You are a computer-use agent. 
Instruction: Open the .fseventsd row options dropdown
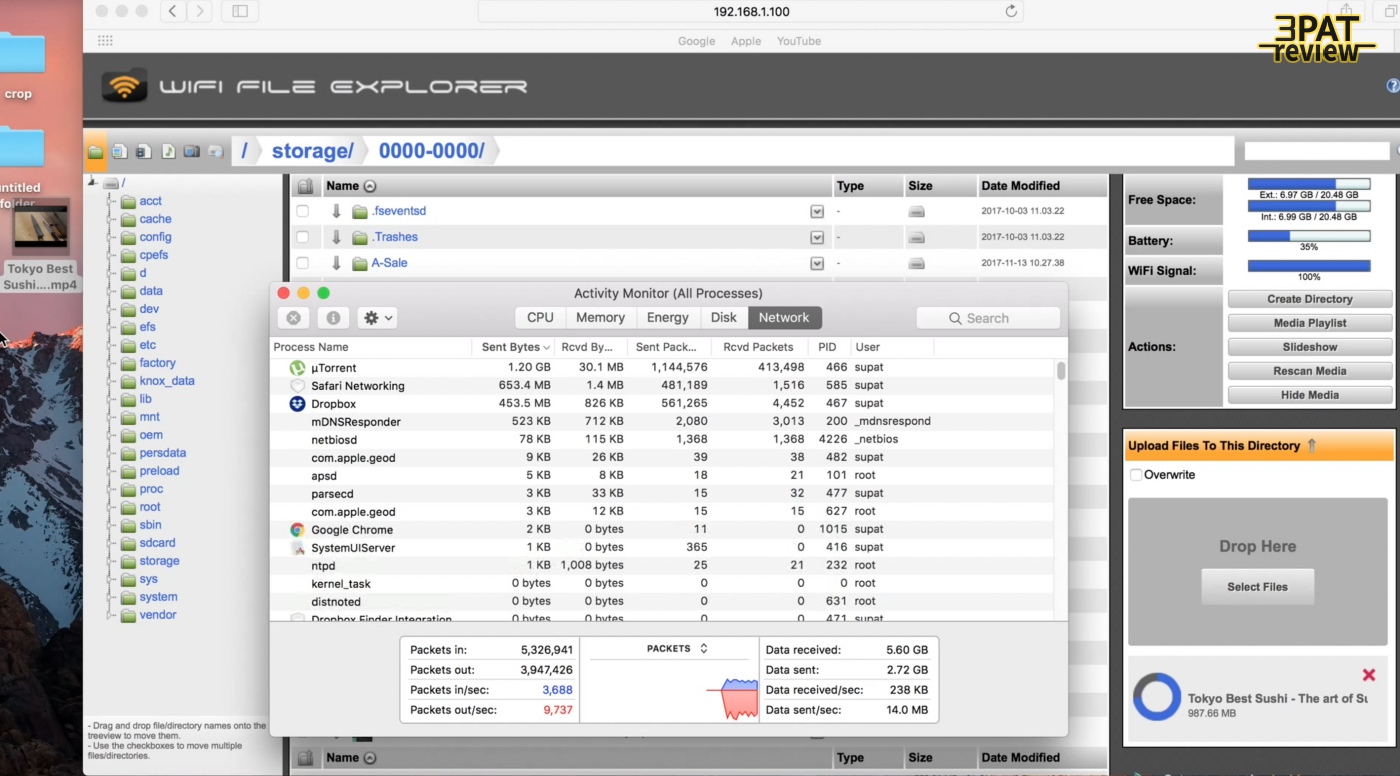coord(817,211)
